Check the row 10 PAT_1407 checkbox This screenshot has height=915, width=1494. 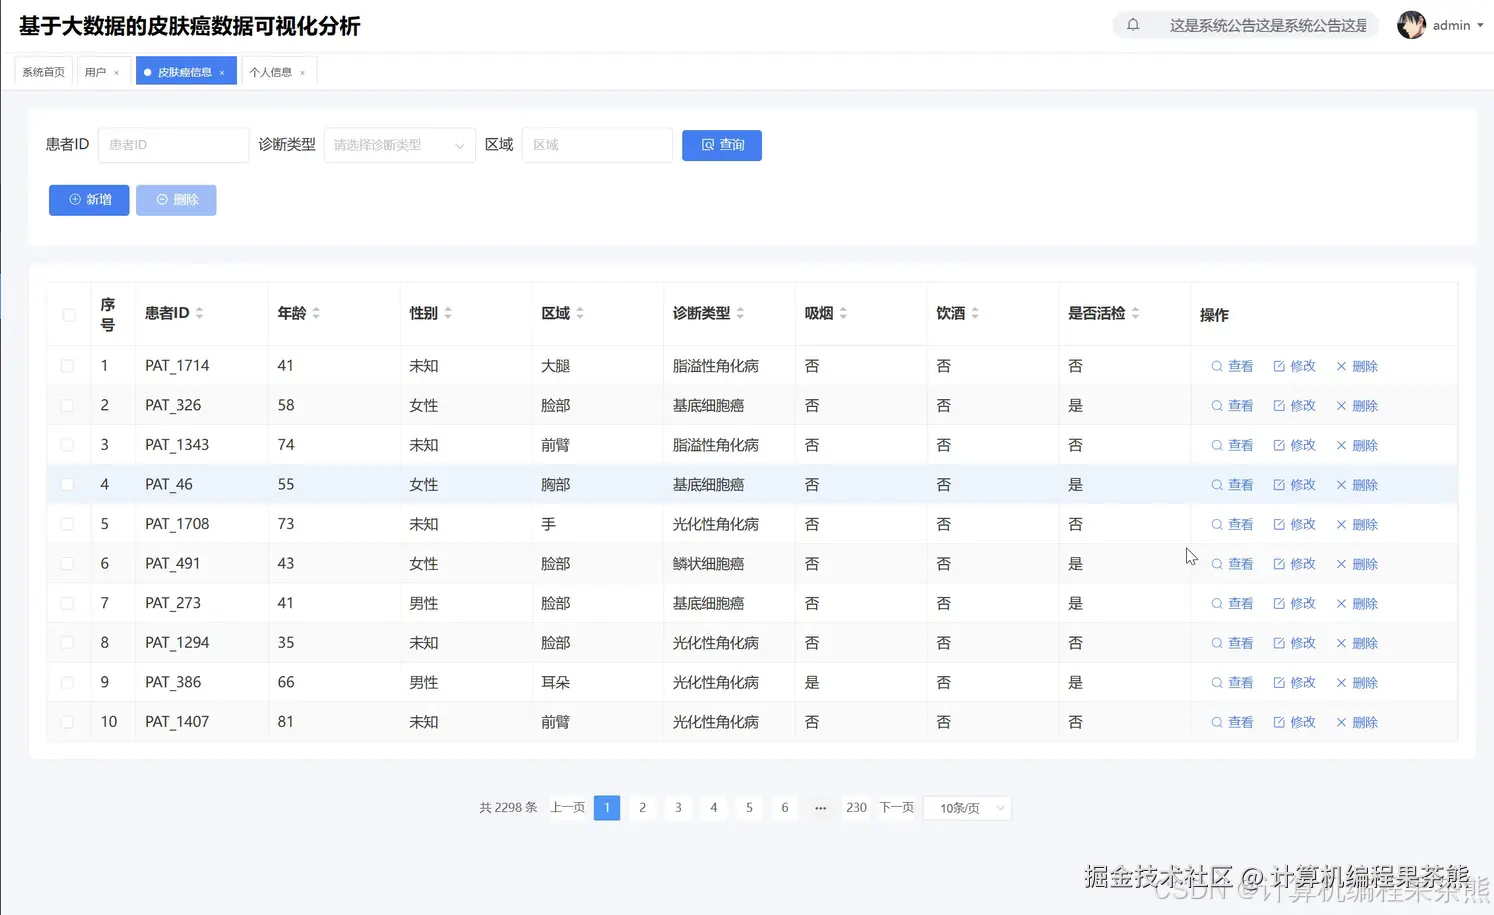[67, 722]
